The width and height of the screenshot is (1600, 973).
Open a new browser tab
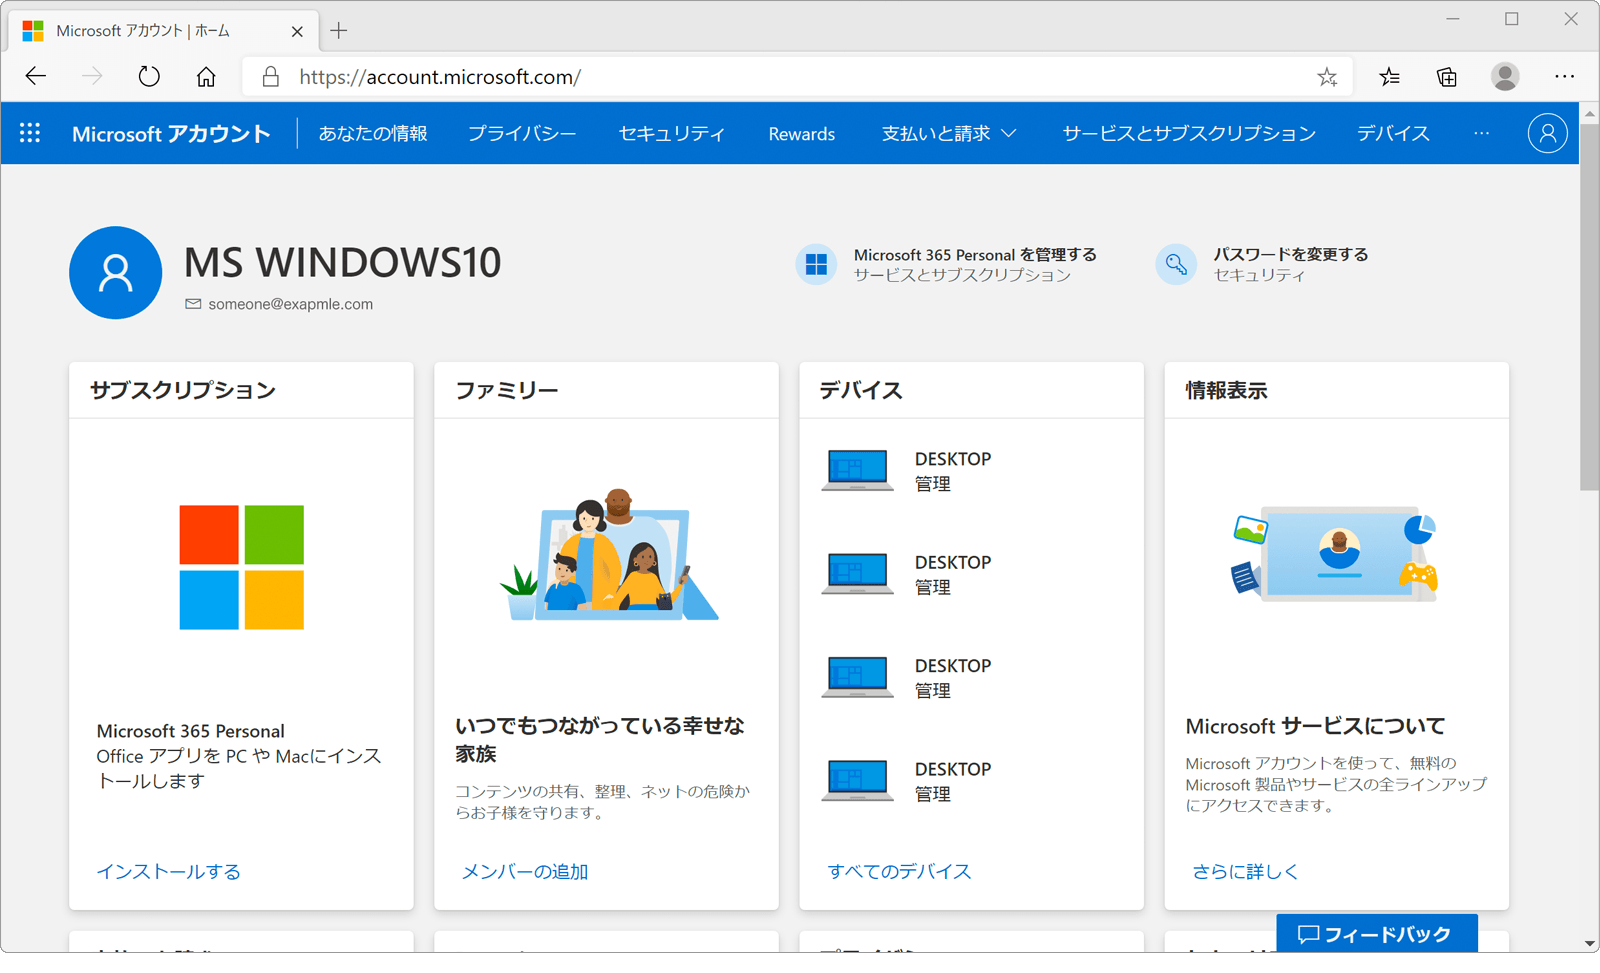click(339, 31)
